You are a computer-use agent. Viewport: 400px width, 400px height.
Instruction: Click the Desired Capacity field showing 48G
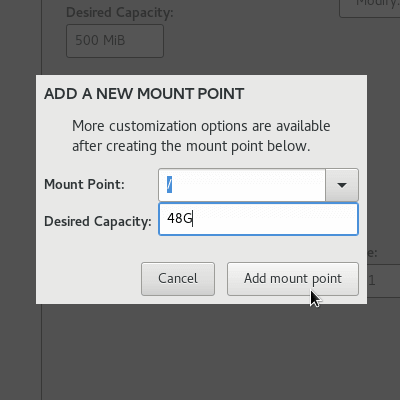point(258,219)
